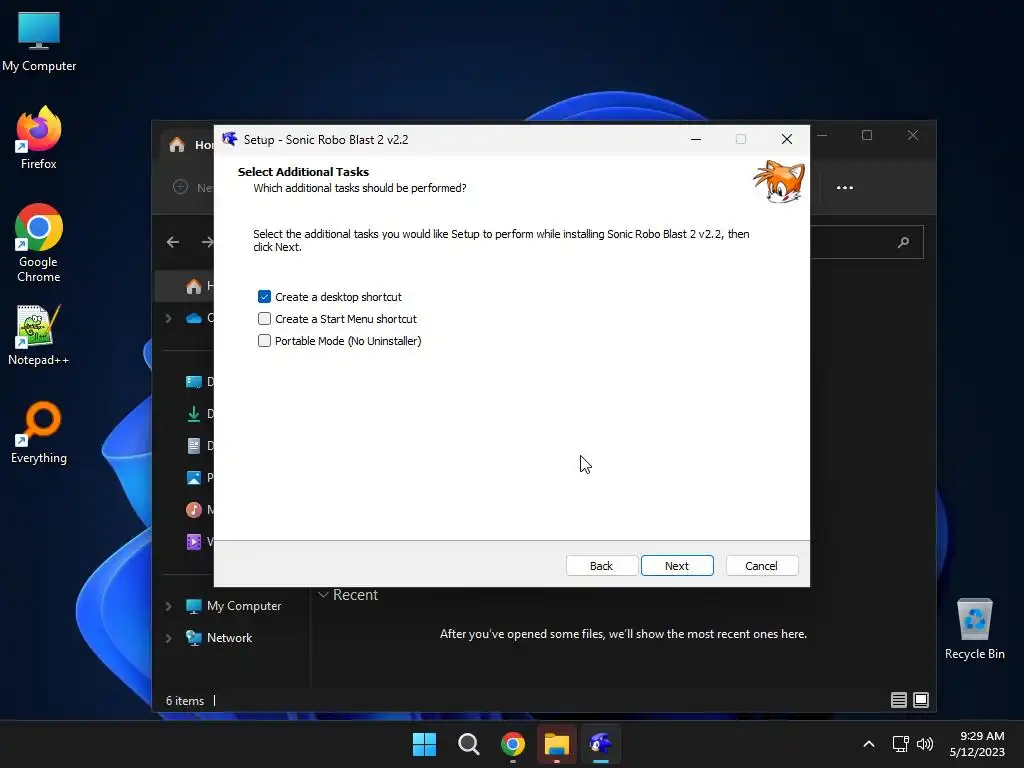Screen dimensions: 1024x768
Task: Open the Recycle Bin
Action: coord(974,629)
